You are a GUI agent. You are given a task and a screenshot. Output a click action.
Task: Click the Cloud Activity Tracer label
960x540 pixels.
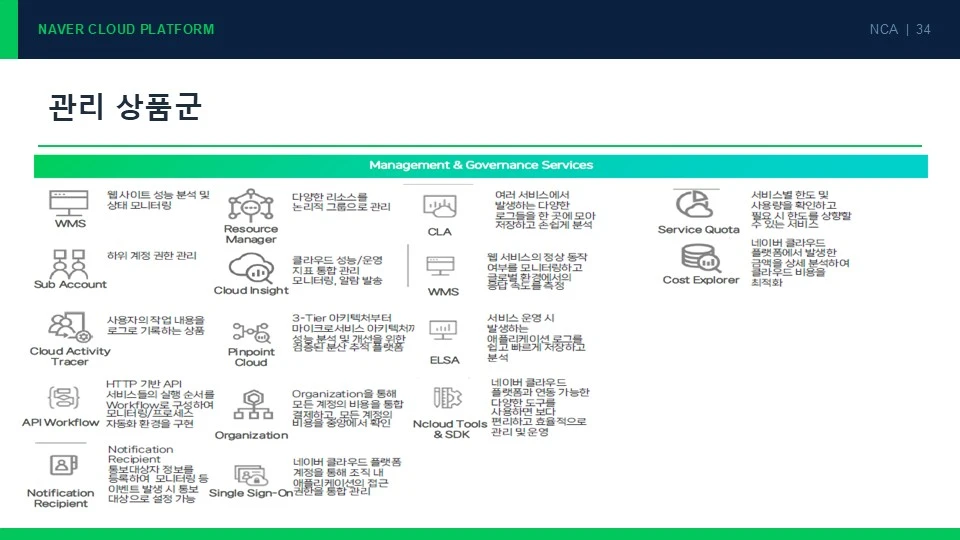pyautogui.click(x=70, y=356)
